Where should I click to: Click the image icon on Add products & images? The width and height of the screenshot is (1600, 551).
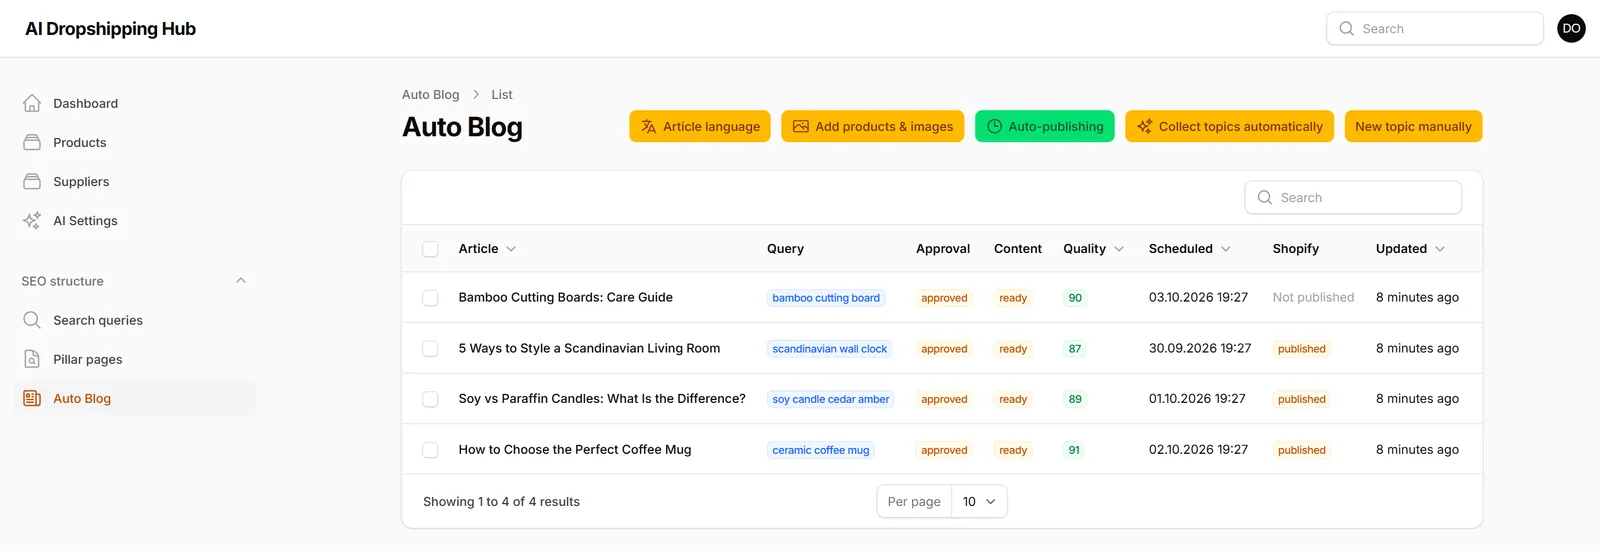pos(800,126)
